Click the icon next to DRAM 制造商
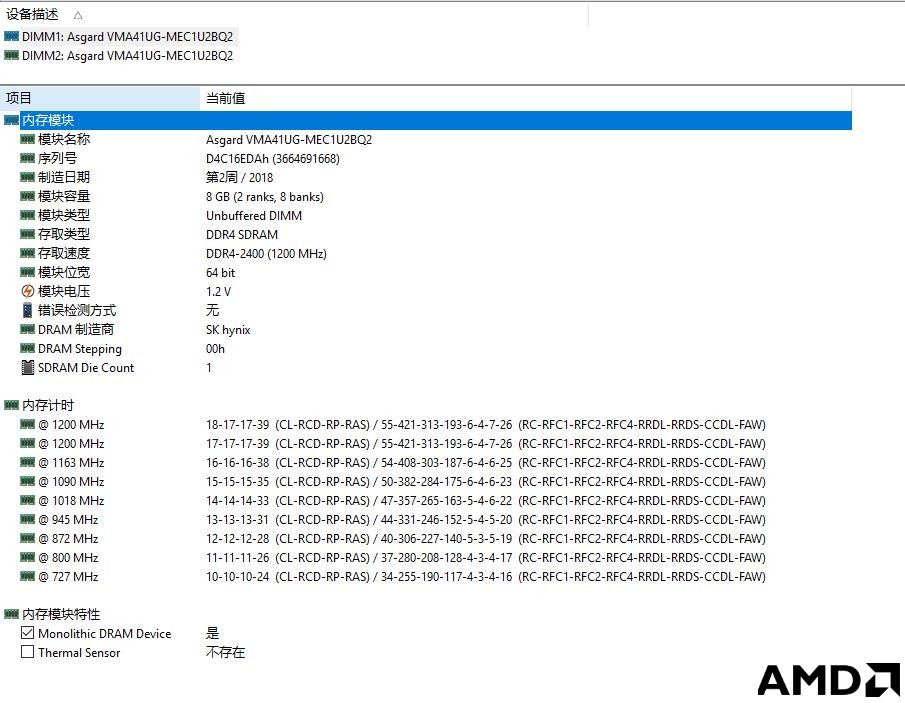The image size is (905, 703). pyautogui.click(x=28, y=330)
